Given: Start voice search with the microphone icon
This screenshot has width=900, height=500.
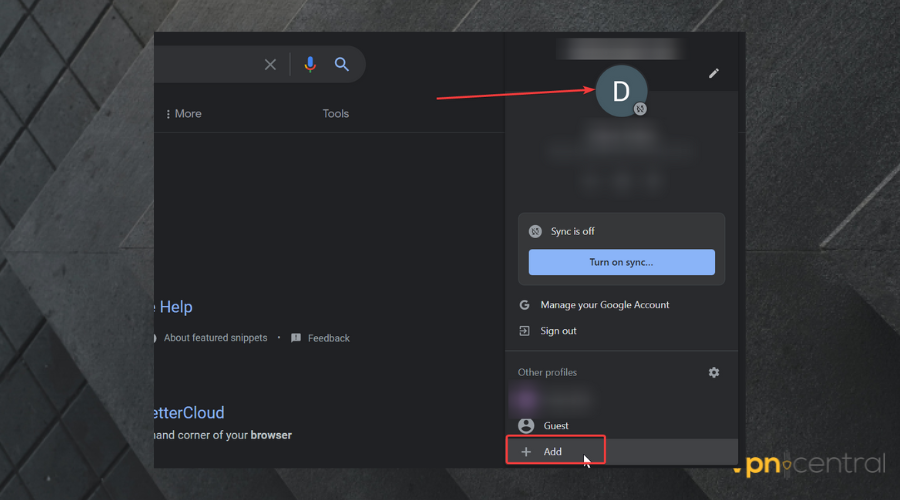Looking at the screenshot, I should pyautogui.click(x=310, y=64).
